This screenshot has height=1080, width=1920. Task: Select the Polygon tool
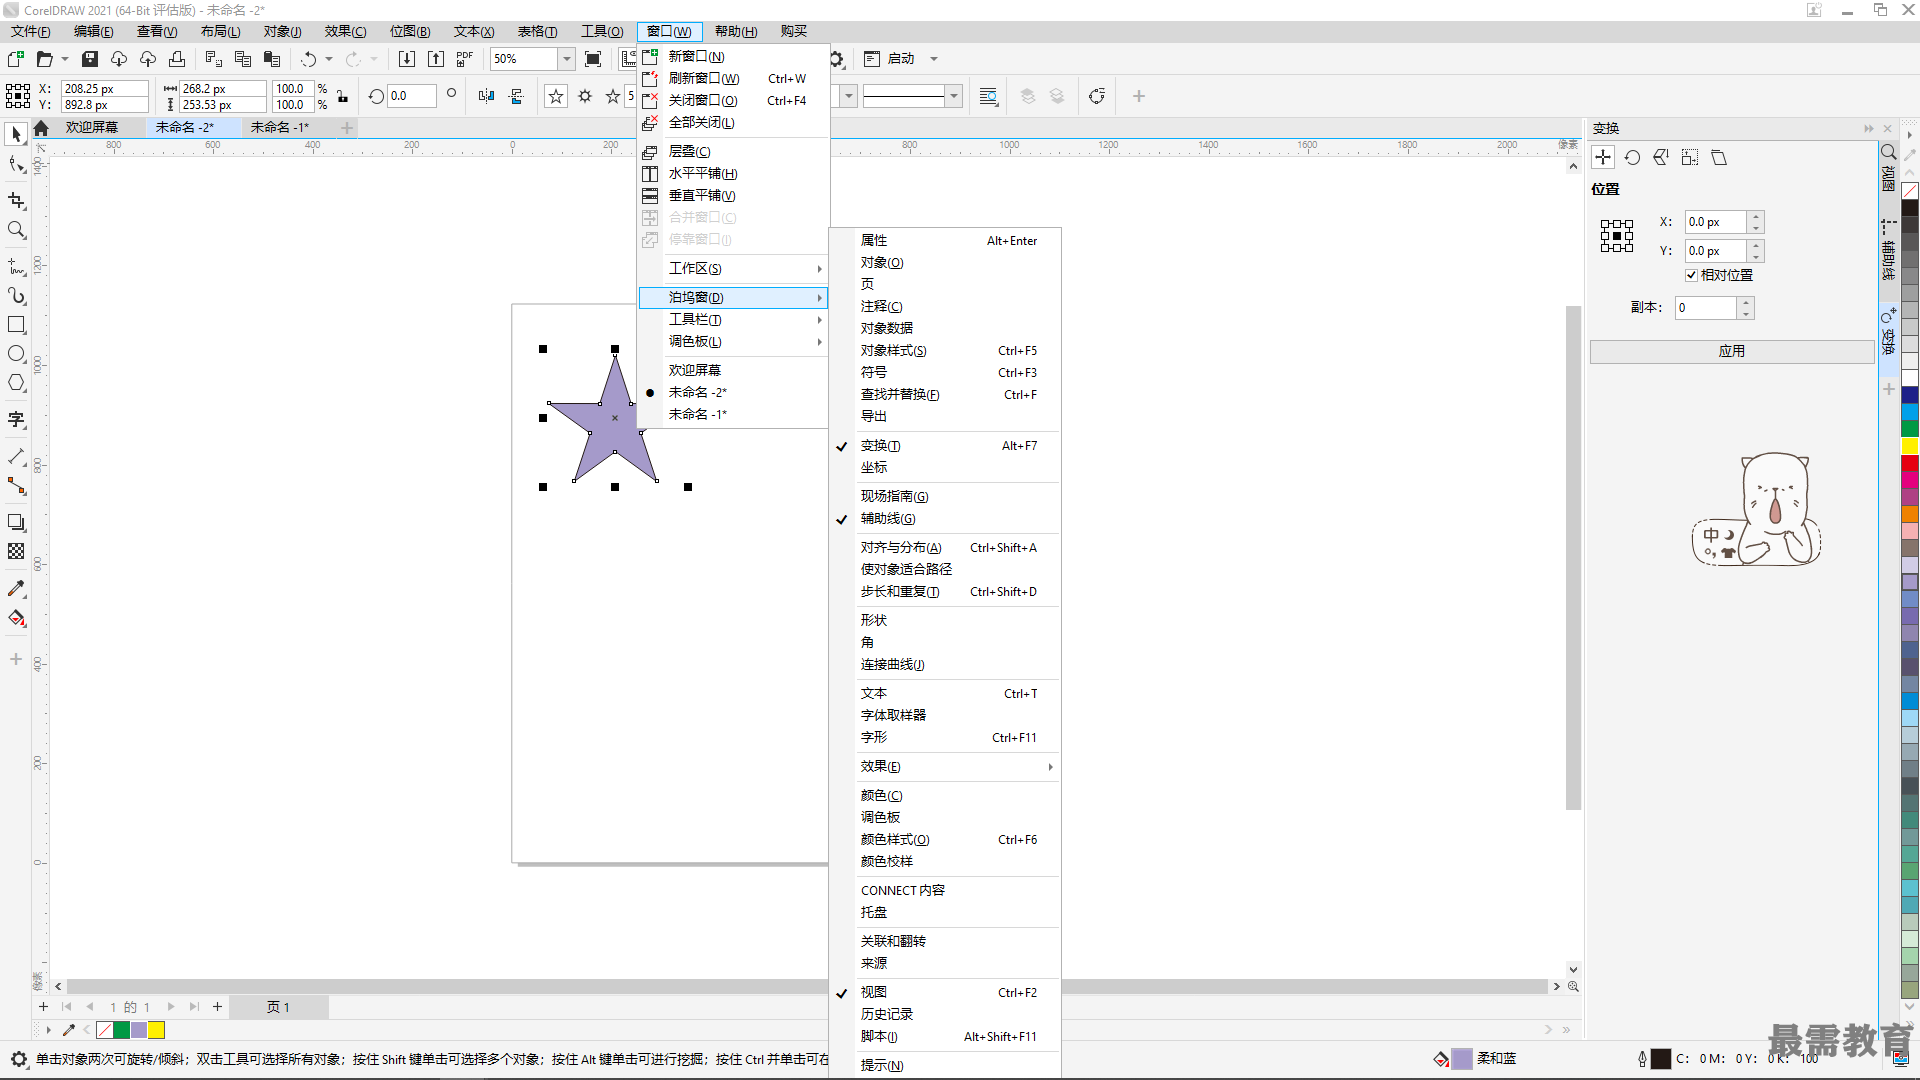[x=16, y=383]
